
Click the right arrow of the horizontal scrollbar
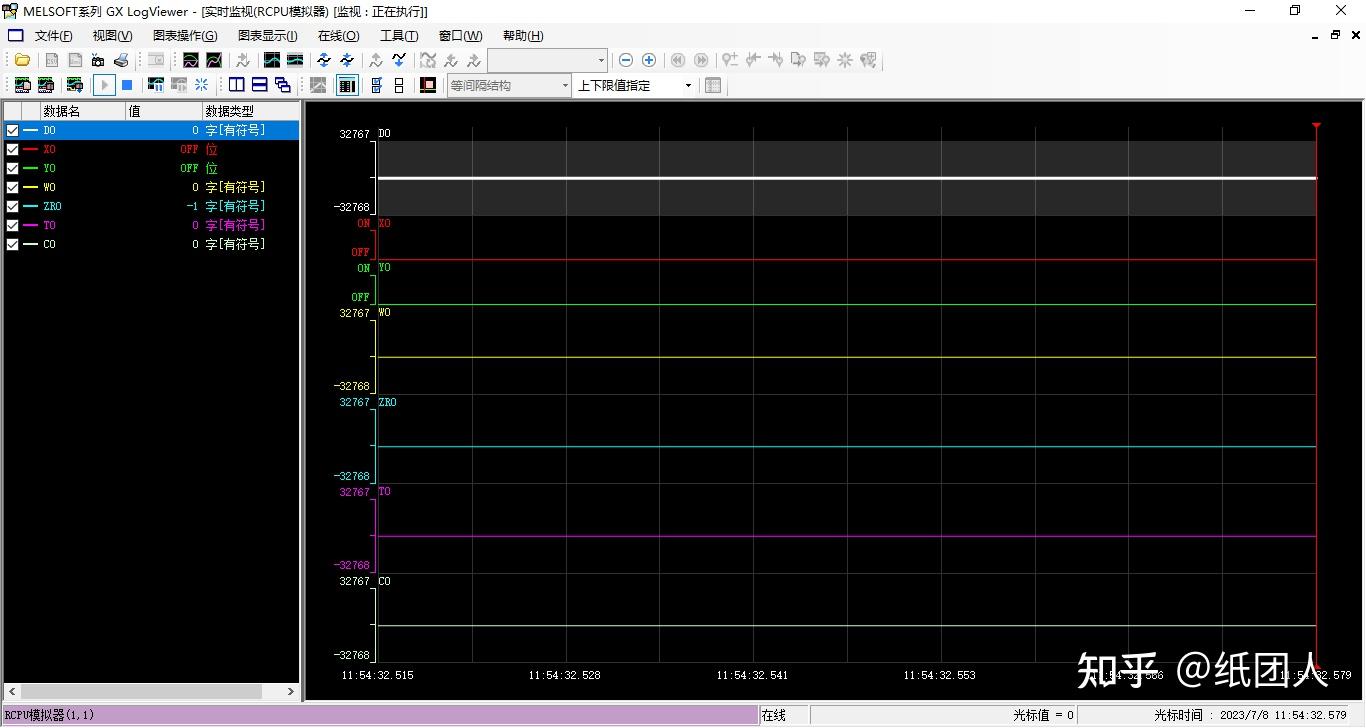click(290, 691)
